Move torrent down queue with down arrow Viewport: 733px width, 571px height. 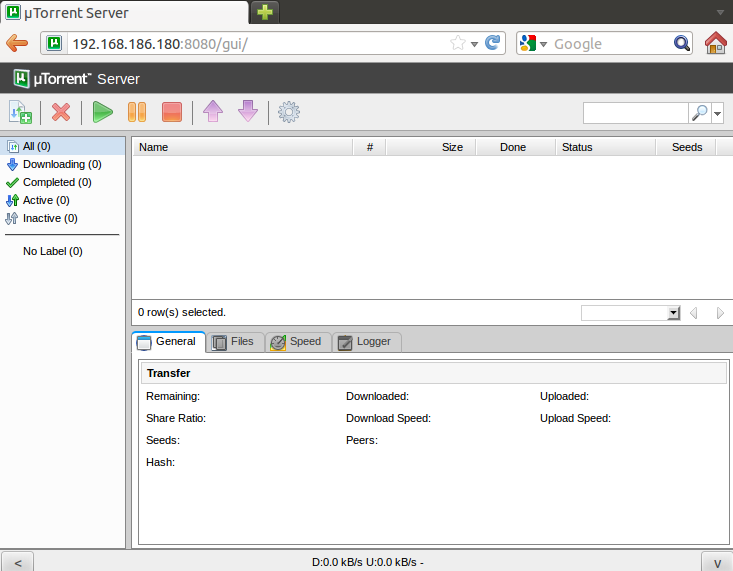point(248,111)
